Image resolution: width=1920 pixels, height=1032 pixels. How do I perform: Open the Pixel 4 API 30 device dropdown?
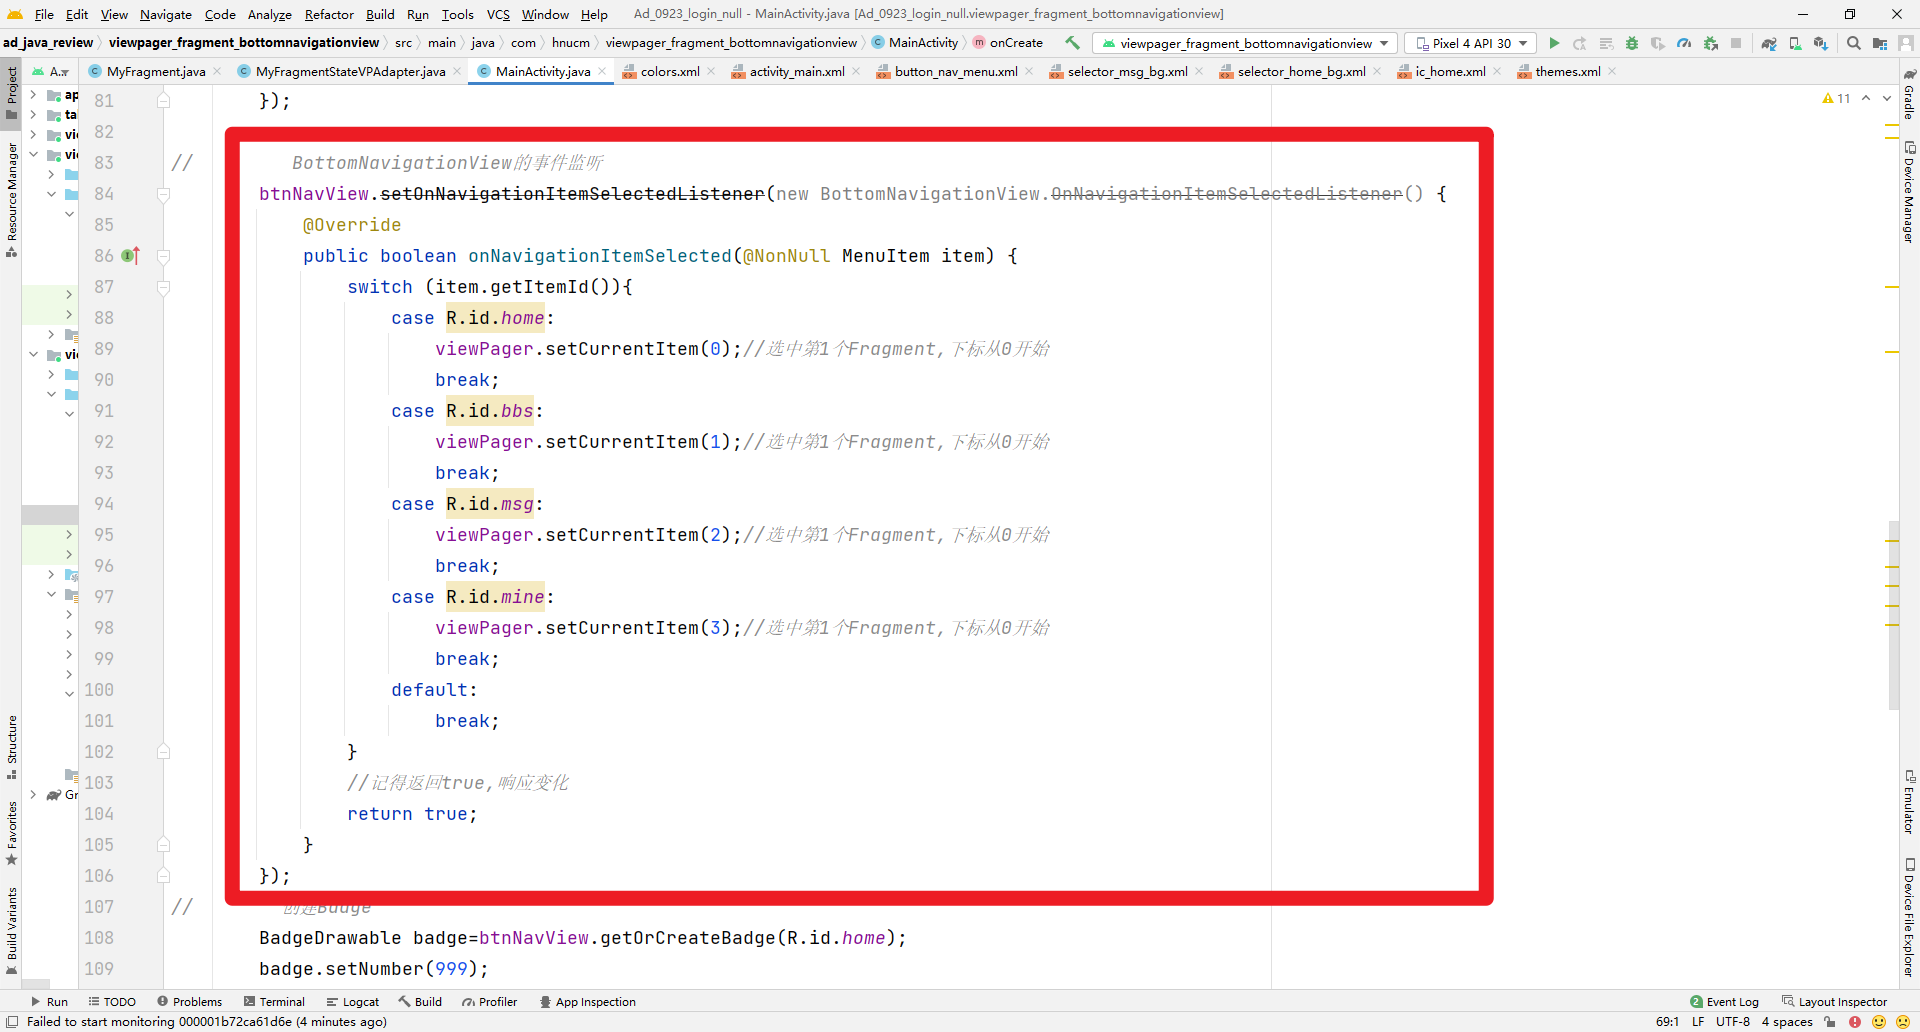(x=1471, y=43)
